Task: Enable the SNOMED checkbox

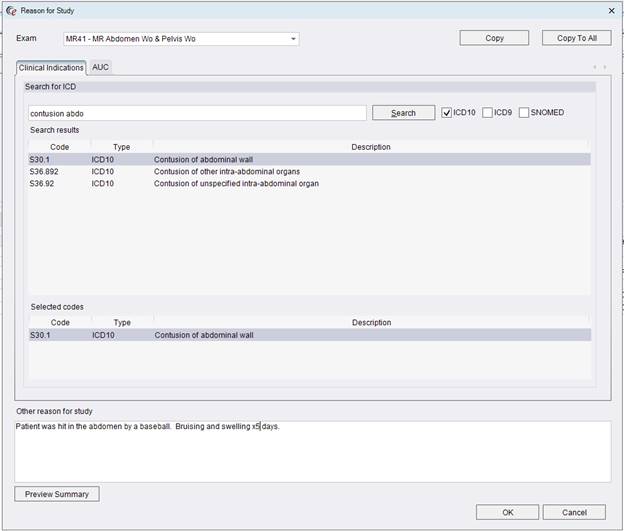Action: (524, 113)
